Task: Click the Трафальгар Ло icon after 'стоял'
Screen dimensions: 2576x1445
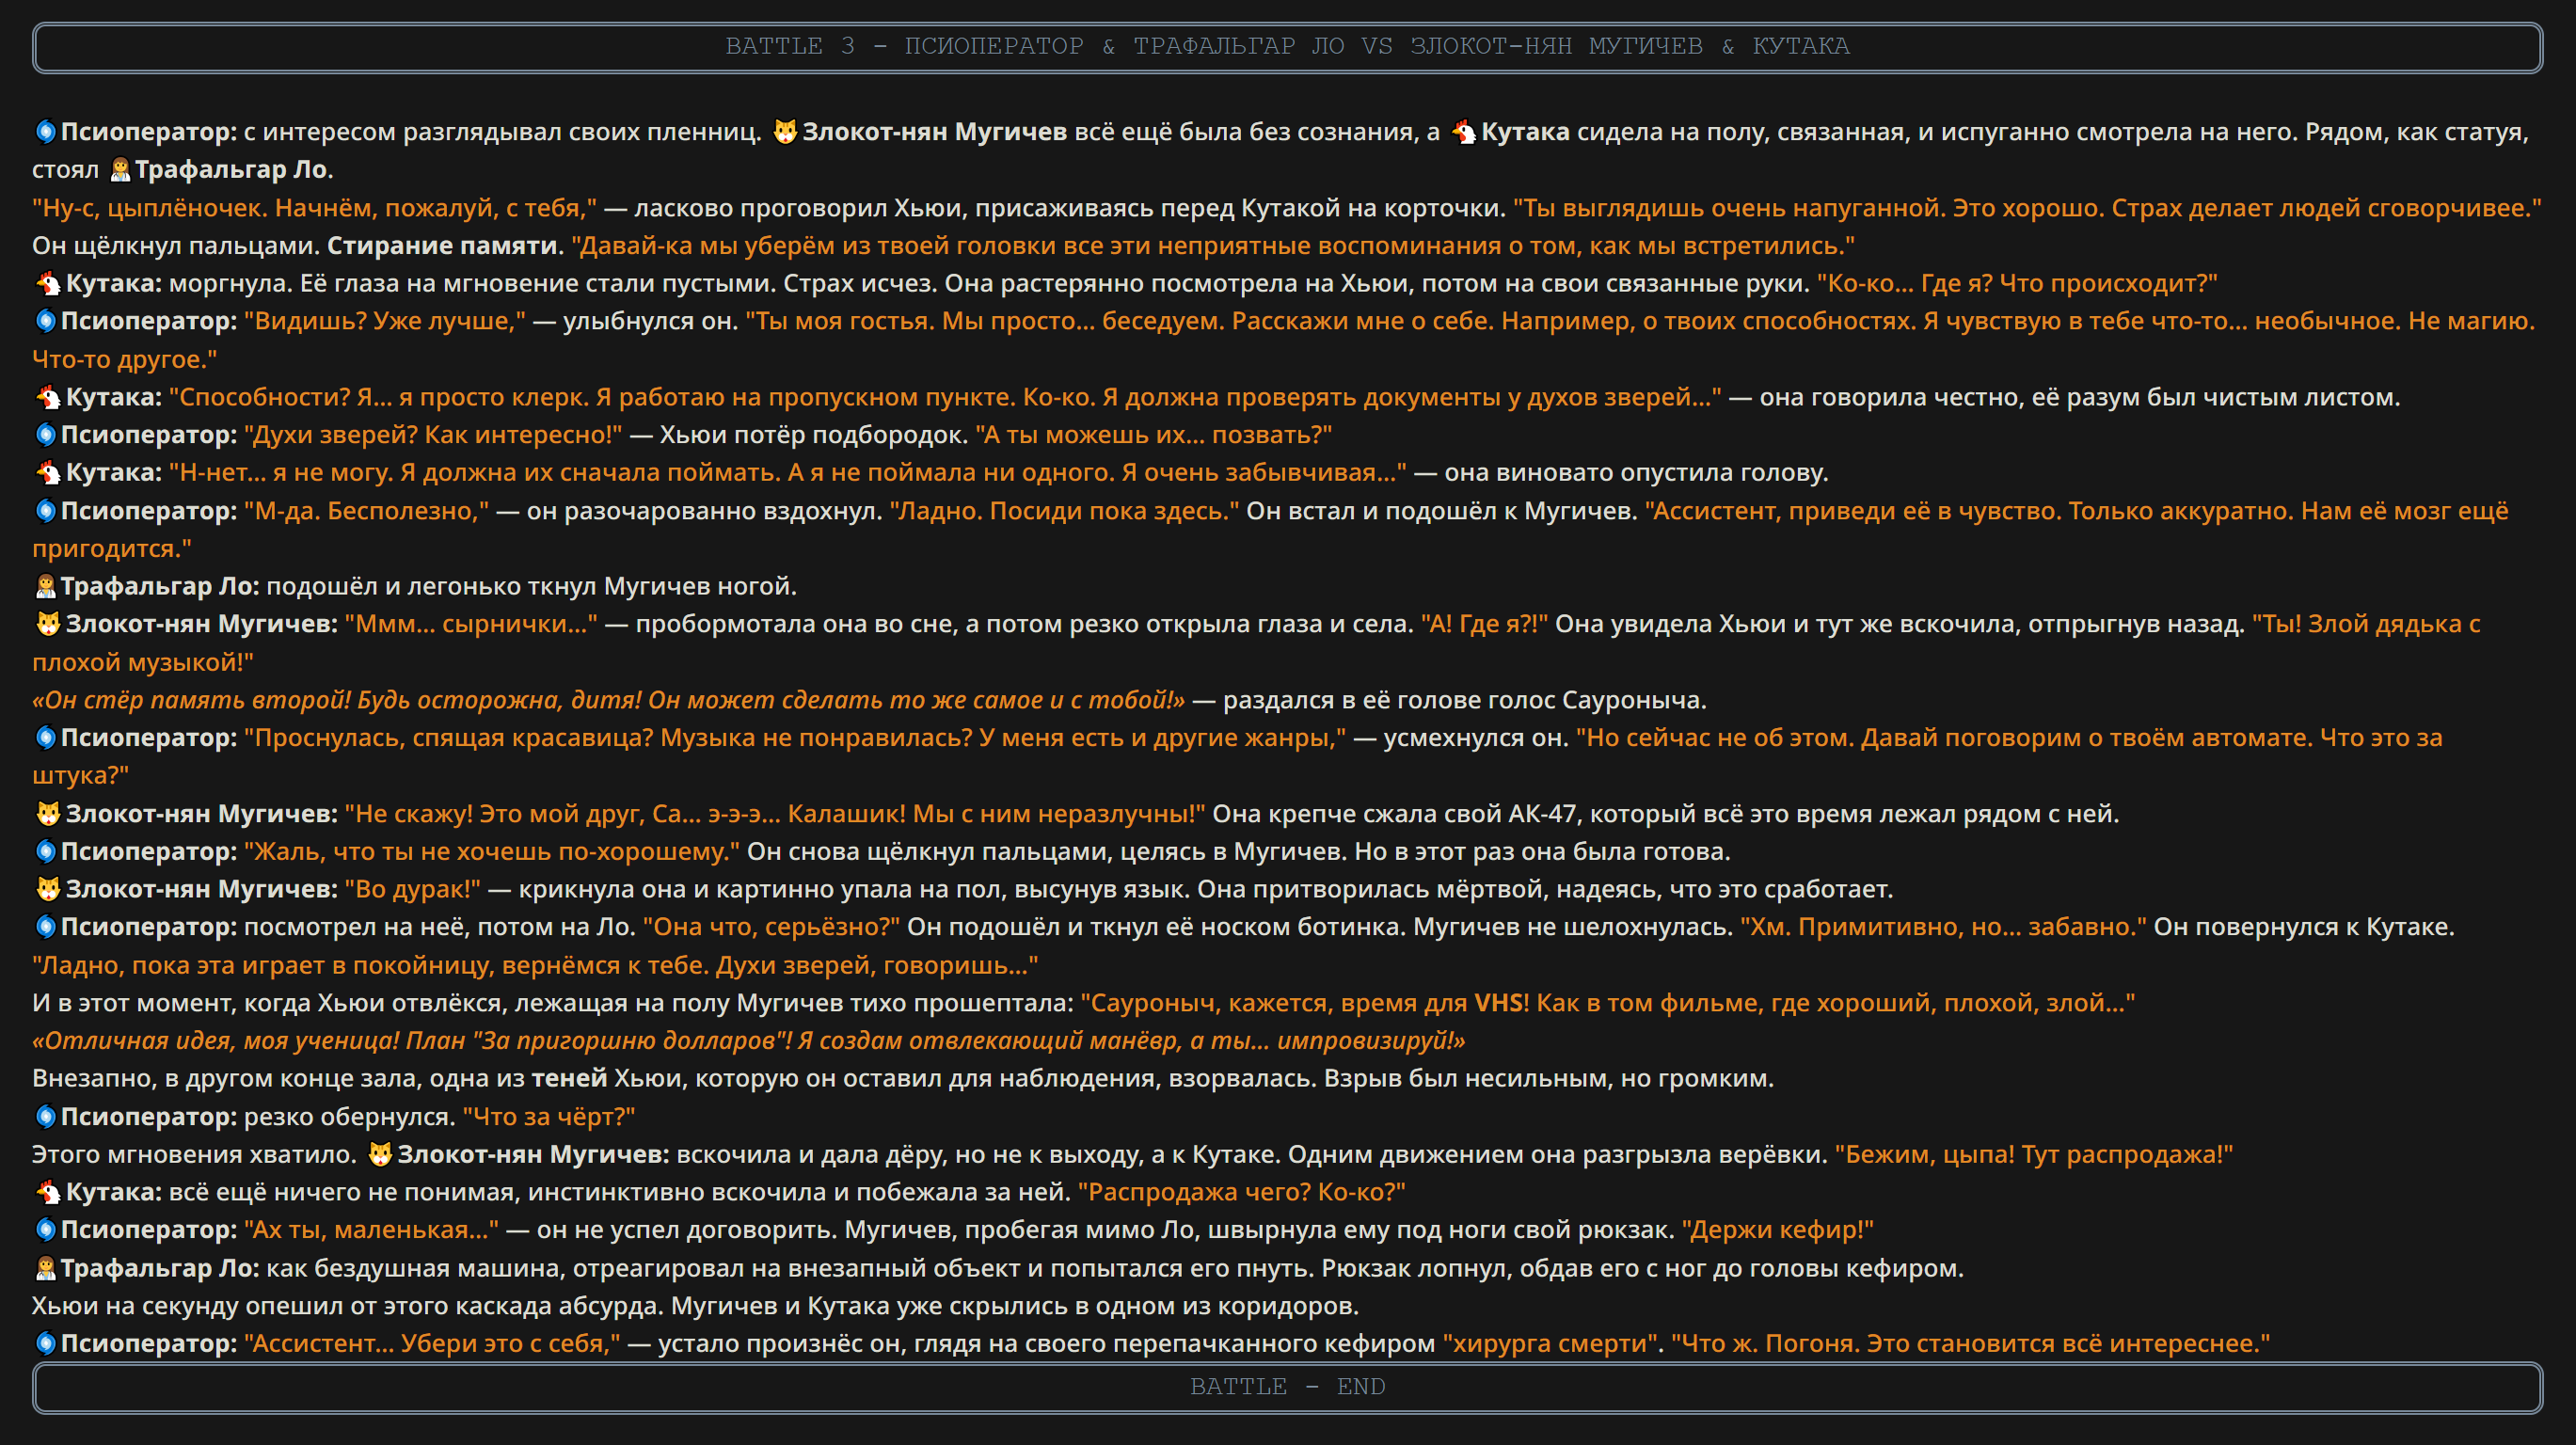Action: [120, 170]
